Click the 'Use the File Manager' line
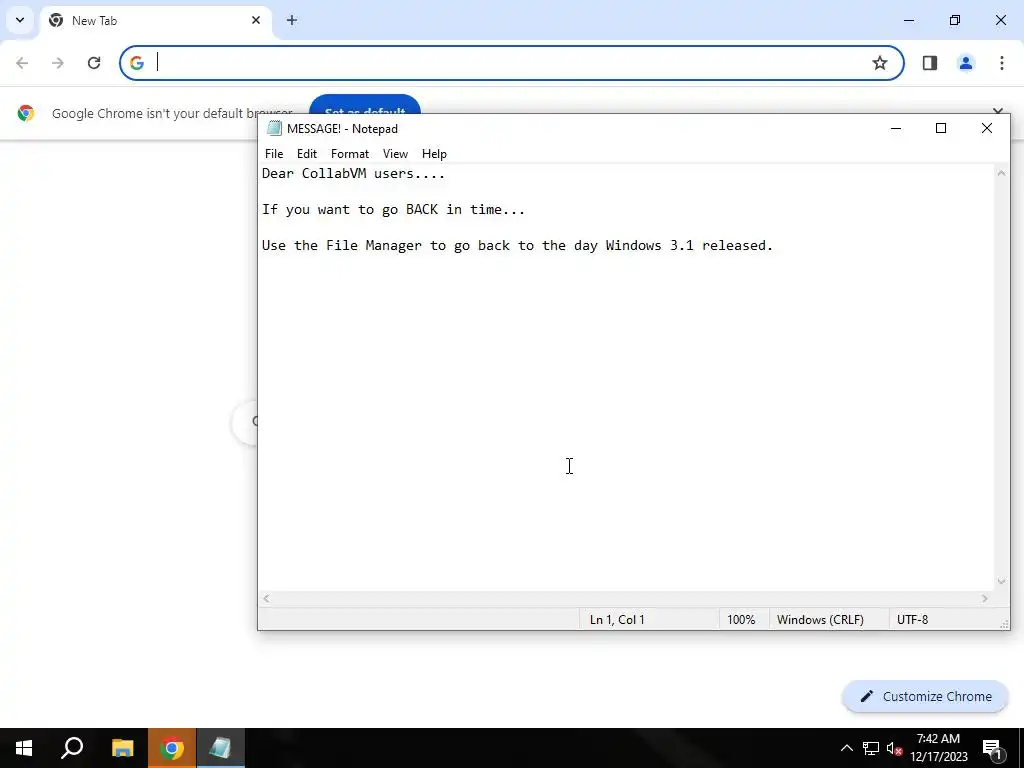Screen dimensions: 1024x768 pyautogui.click(x=517, y=246)
